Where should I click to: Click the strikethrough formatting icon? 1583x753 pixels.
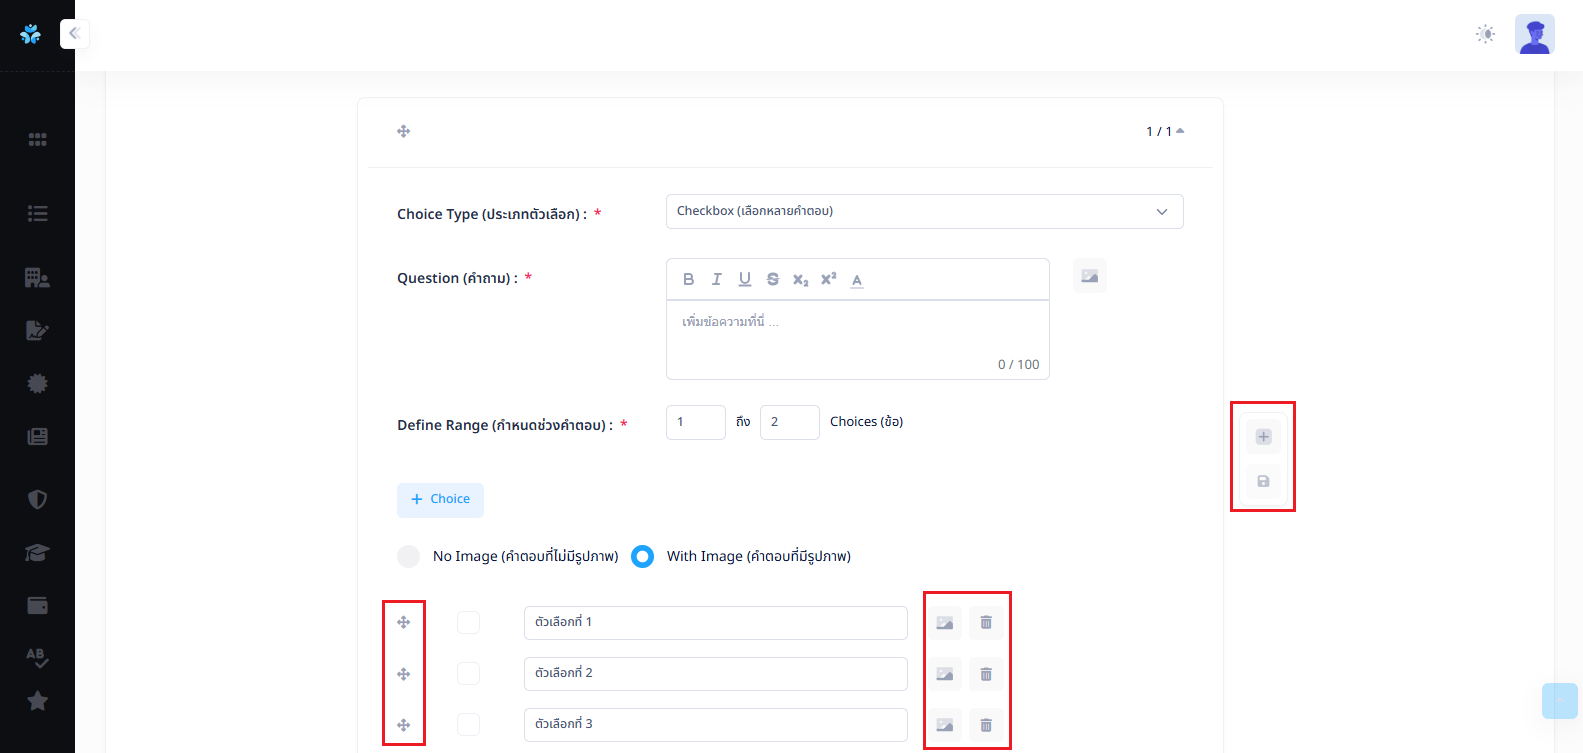tap(772, 280)
